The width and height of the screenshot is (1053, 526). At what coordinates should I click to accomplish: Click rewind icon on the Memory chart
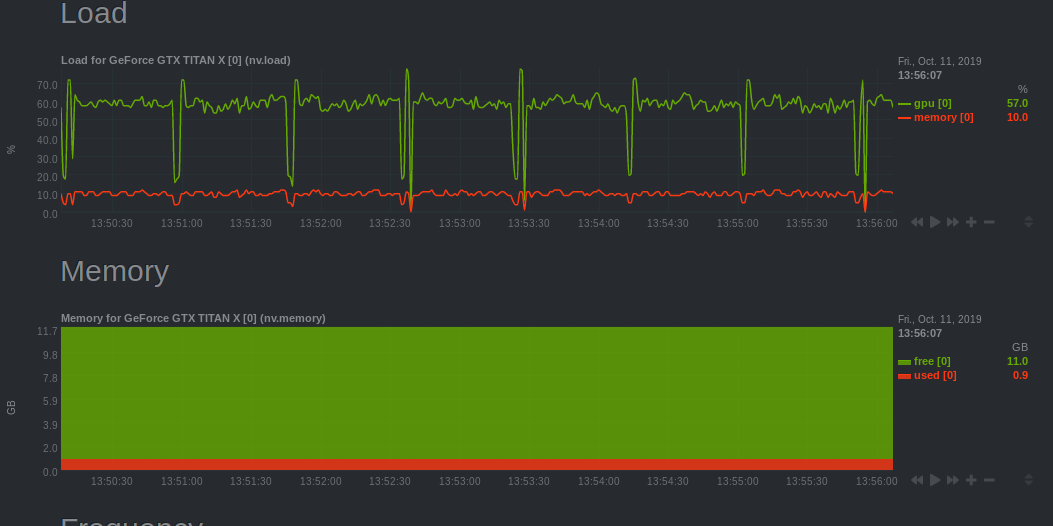[916, 480]
